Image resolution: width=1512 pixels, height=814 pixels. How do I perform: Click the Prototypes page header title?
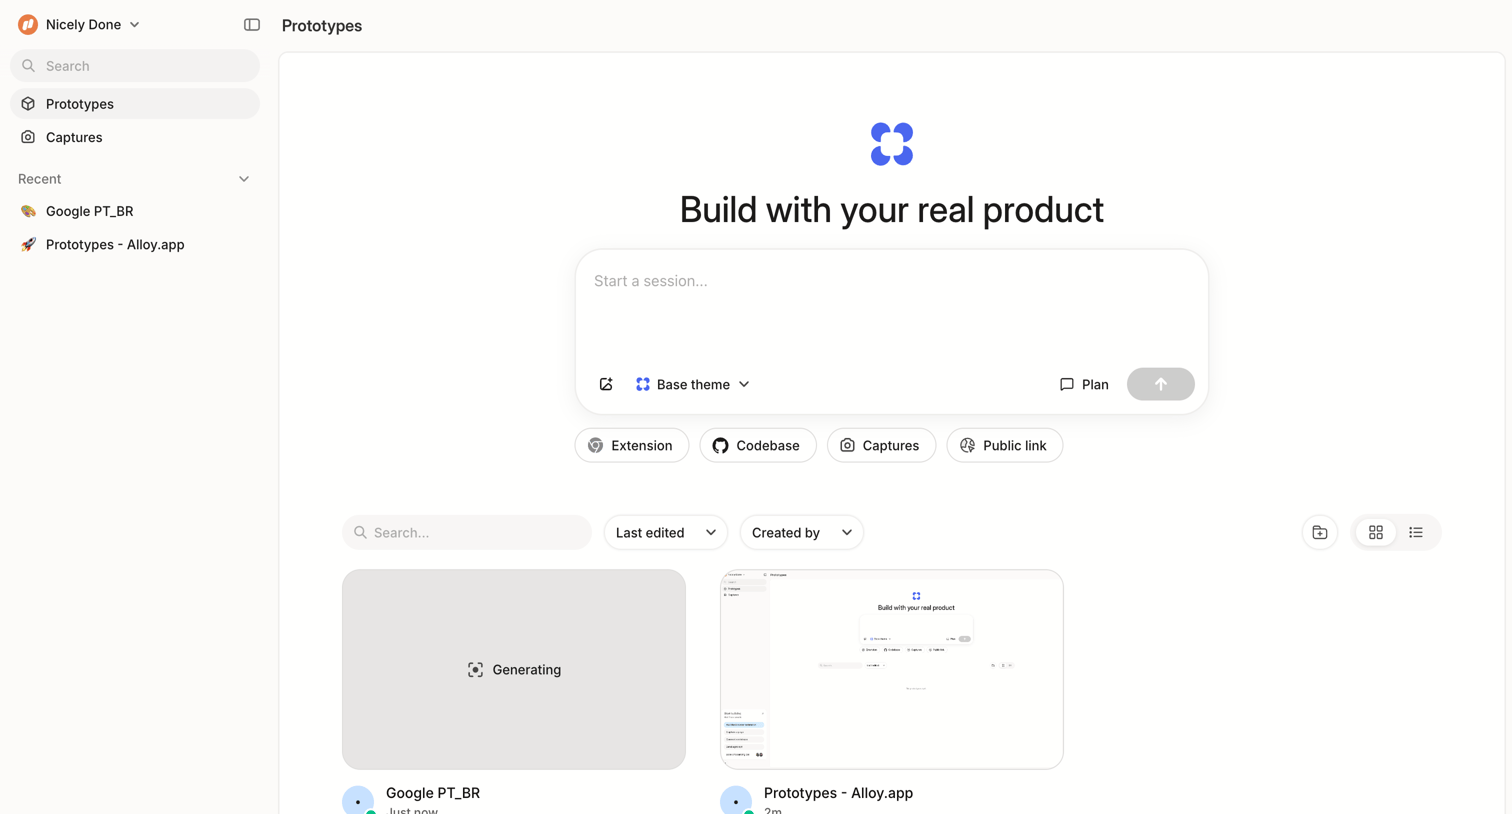(x=322, y=25)
